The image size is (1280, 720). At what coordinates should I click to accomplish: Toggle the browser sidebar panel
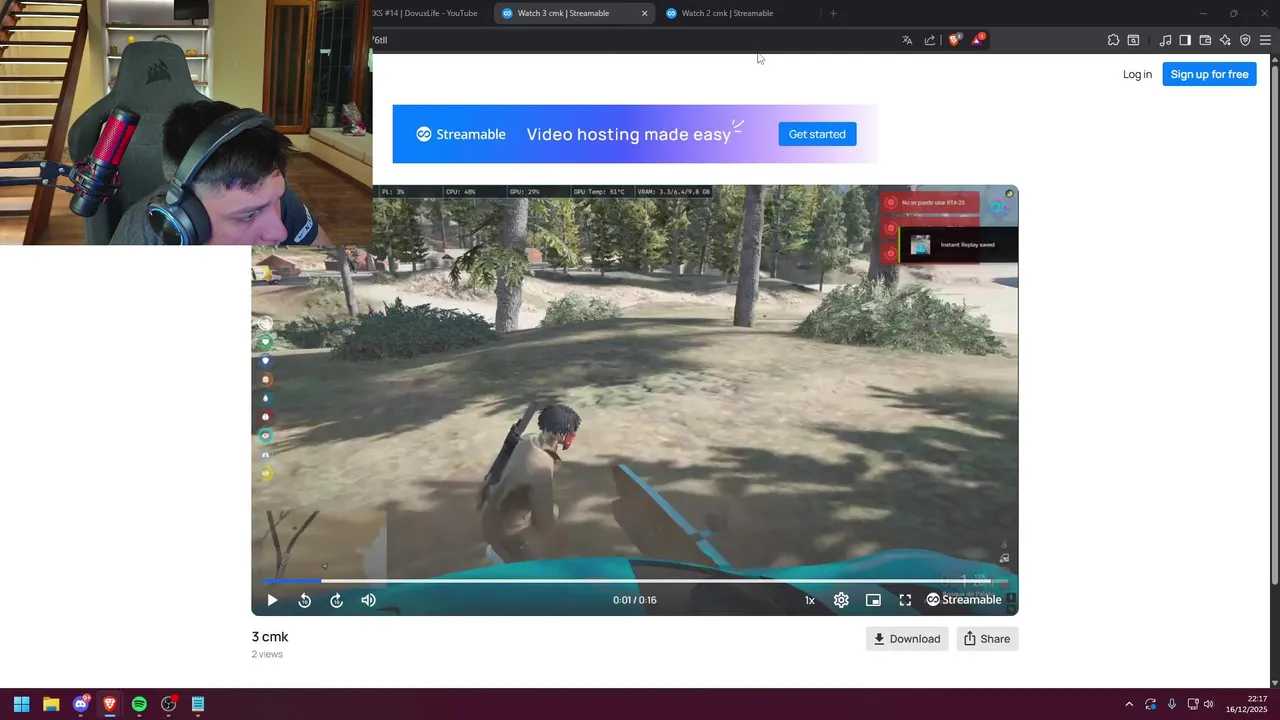pyautogui.click(x=1185, y=40)
